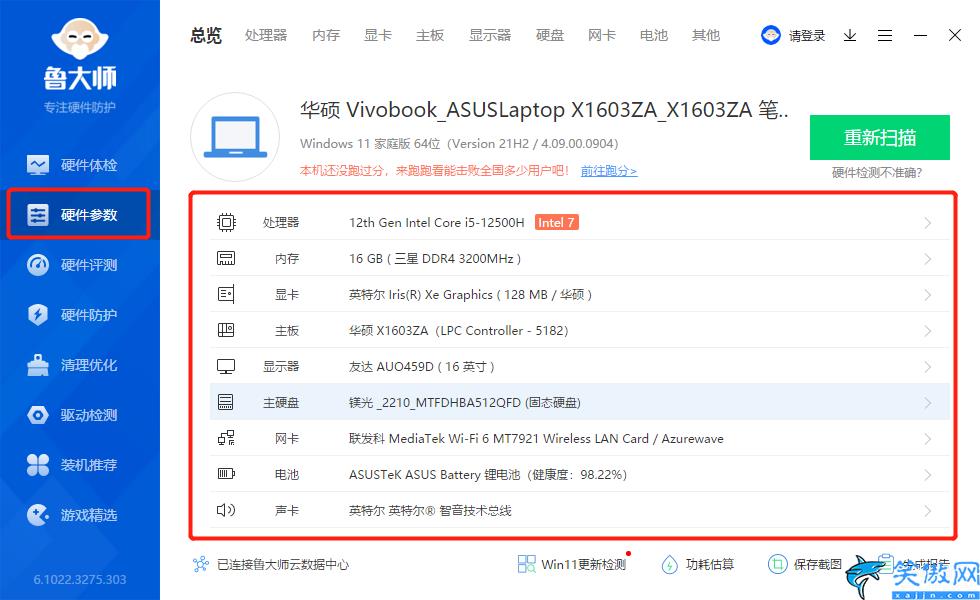Click 请登录 to sign in
The height and width of the screenshot is (600, 980).
806,36
